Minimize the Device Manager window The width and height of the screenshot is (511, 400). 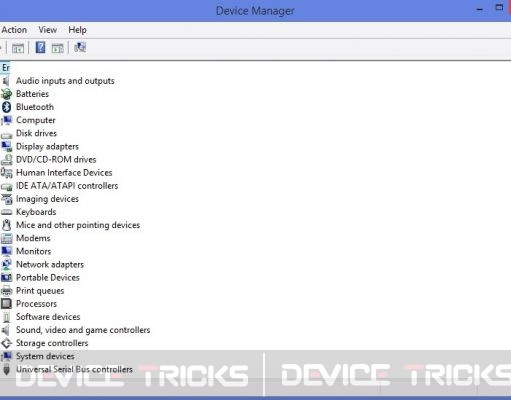pyautogui.click(x=480, y=10)
